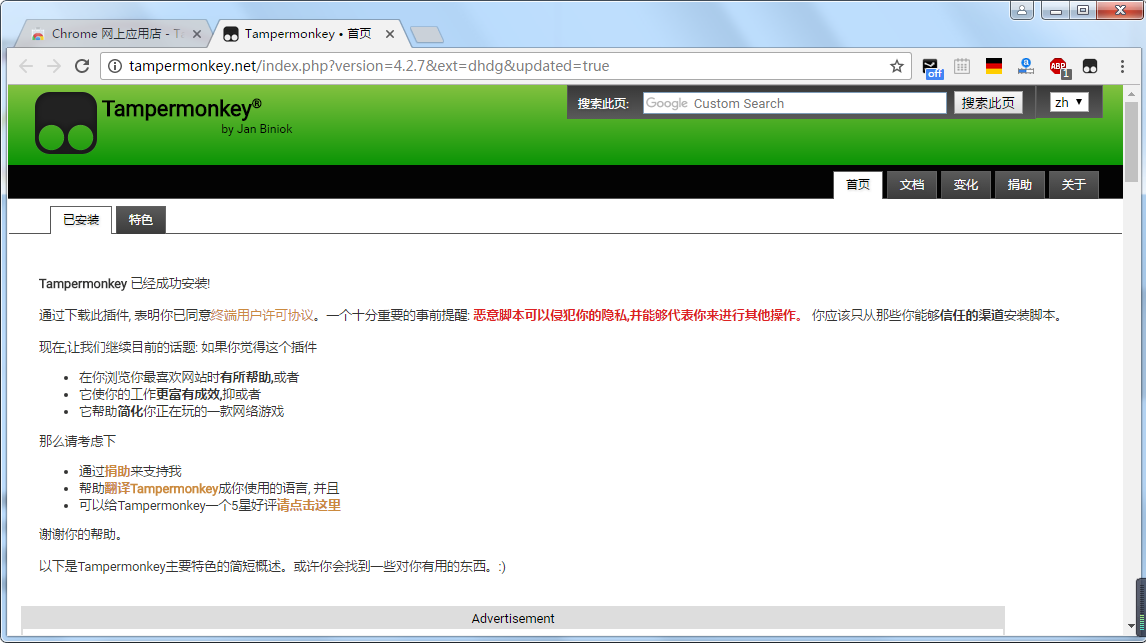1146x643 pixels.
Task: Reload the Tampermonkey page
Action: point(82,66)
